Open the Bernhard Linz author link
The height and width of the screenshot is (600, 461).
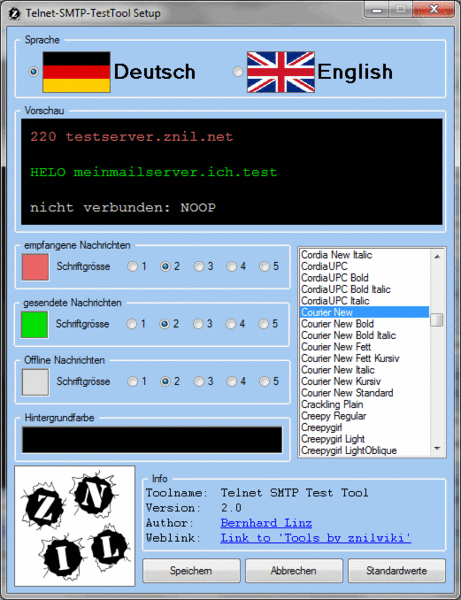click(x=266, y=523)
